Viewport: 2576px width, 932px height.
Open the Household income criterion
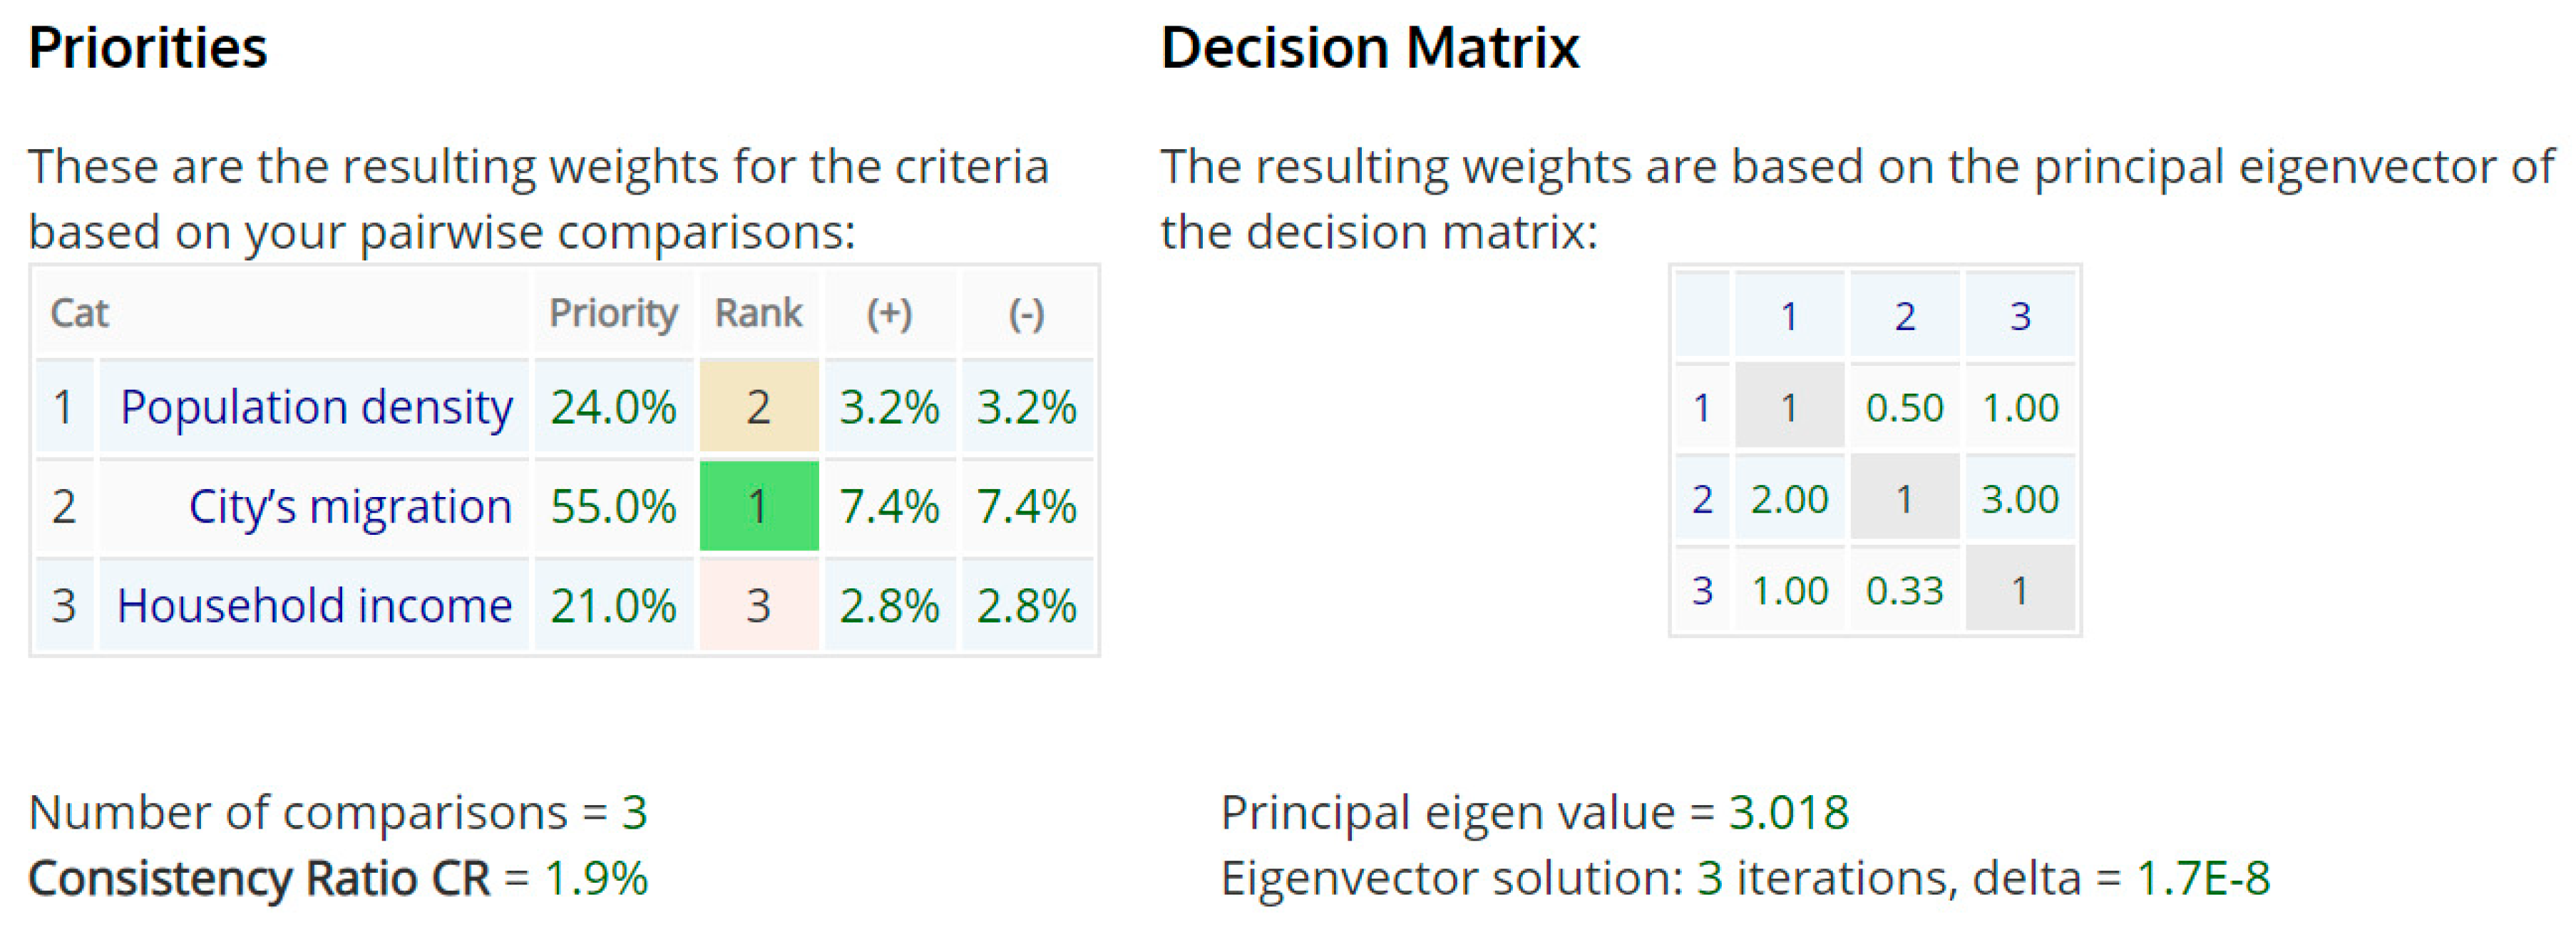point(314,605)
